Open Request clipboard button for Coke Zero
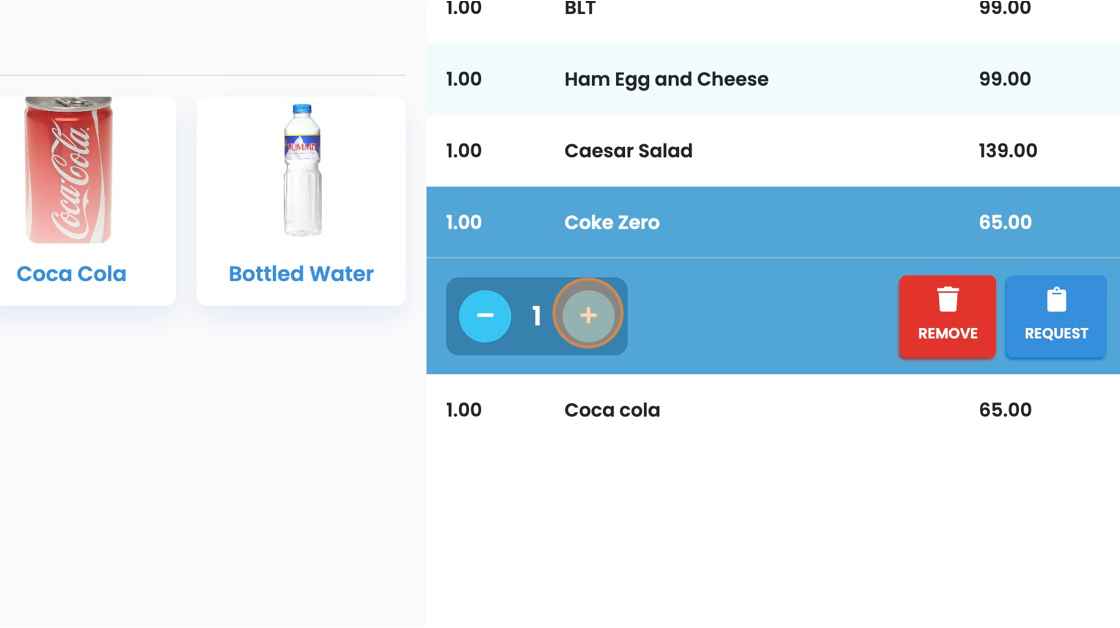Viewport: 1120px width, 628px height. [x=1056, y=317]
